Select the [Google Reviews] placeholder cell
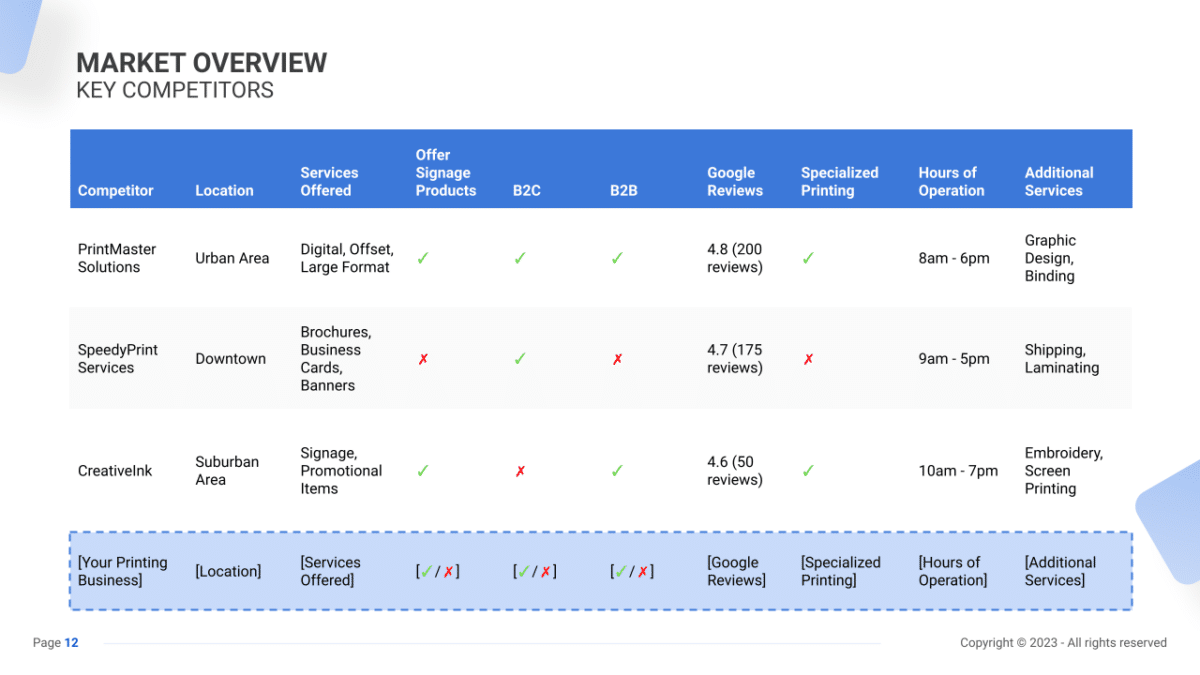This screenshot has width=1200, height=675. pyautogui.click(x=735, y=571)
